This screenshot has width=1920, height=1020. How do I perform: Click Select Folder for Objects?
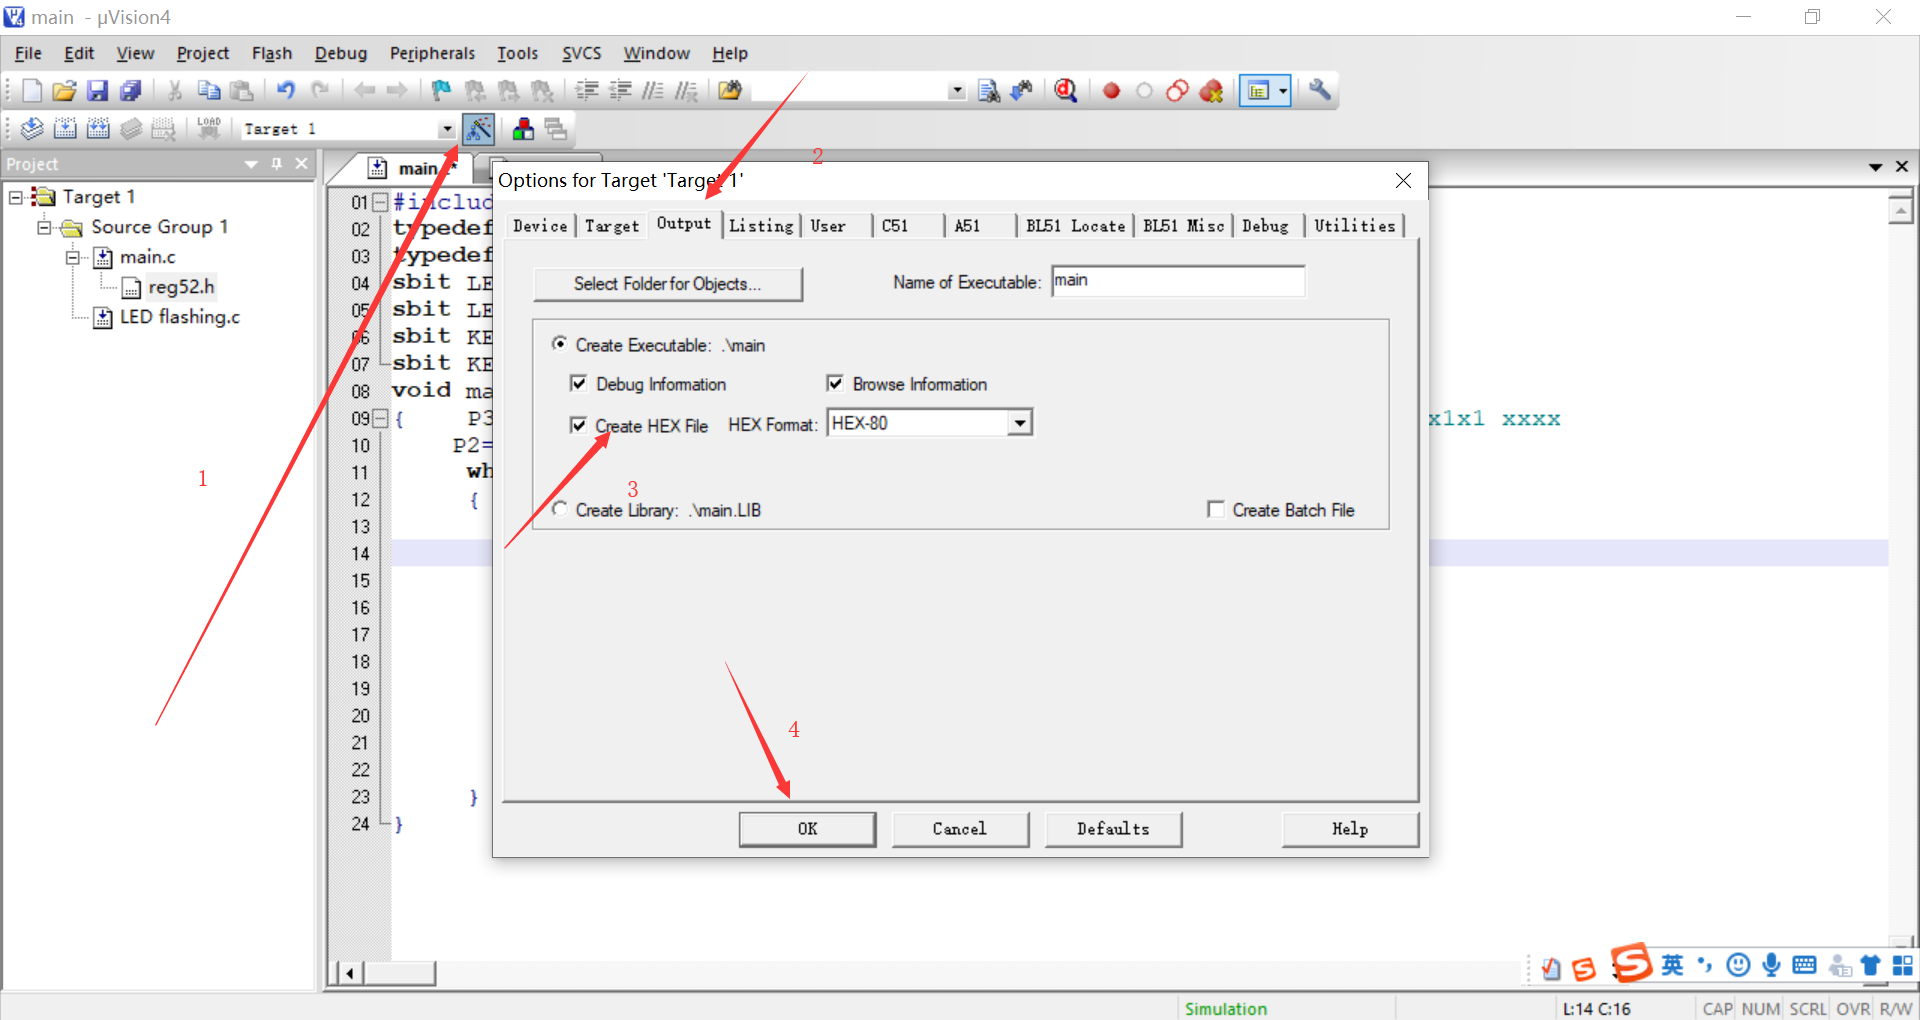[668, 284]
